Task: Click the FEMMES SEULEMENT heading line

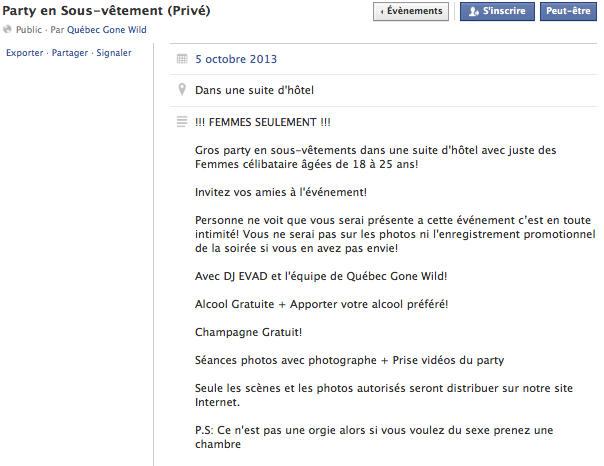Action: (x=263, y=122)
